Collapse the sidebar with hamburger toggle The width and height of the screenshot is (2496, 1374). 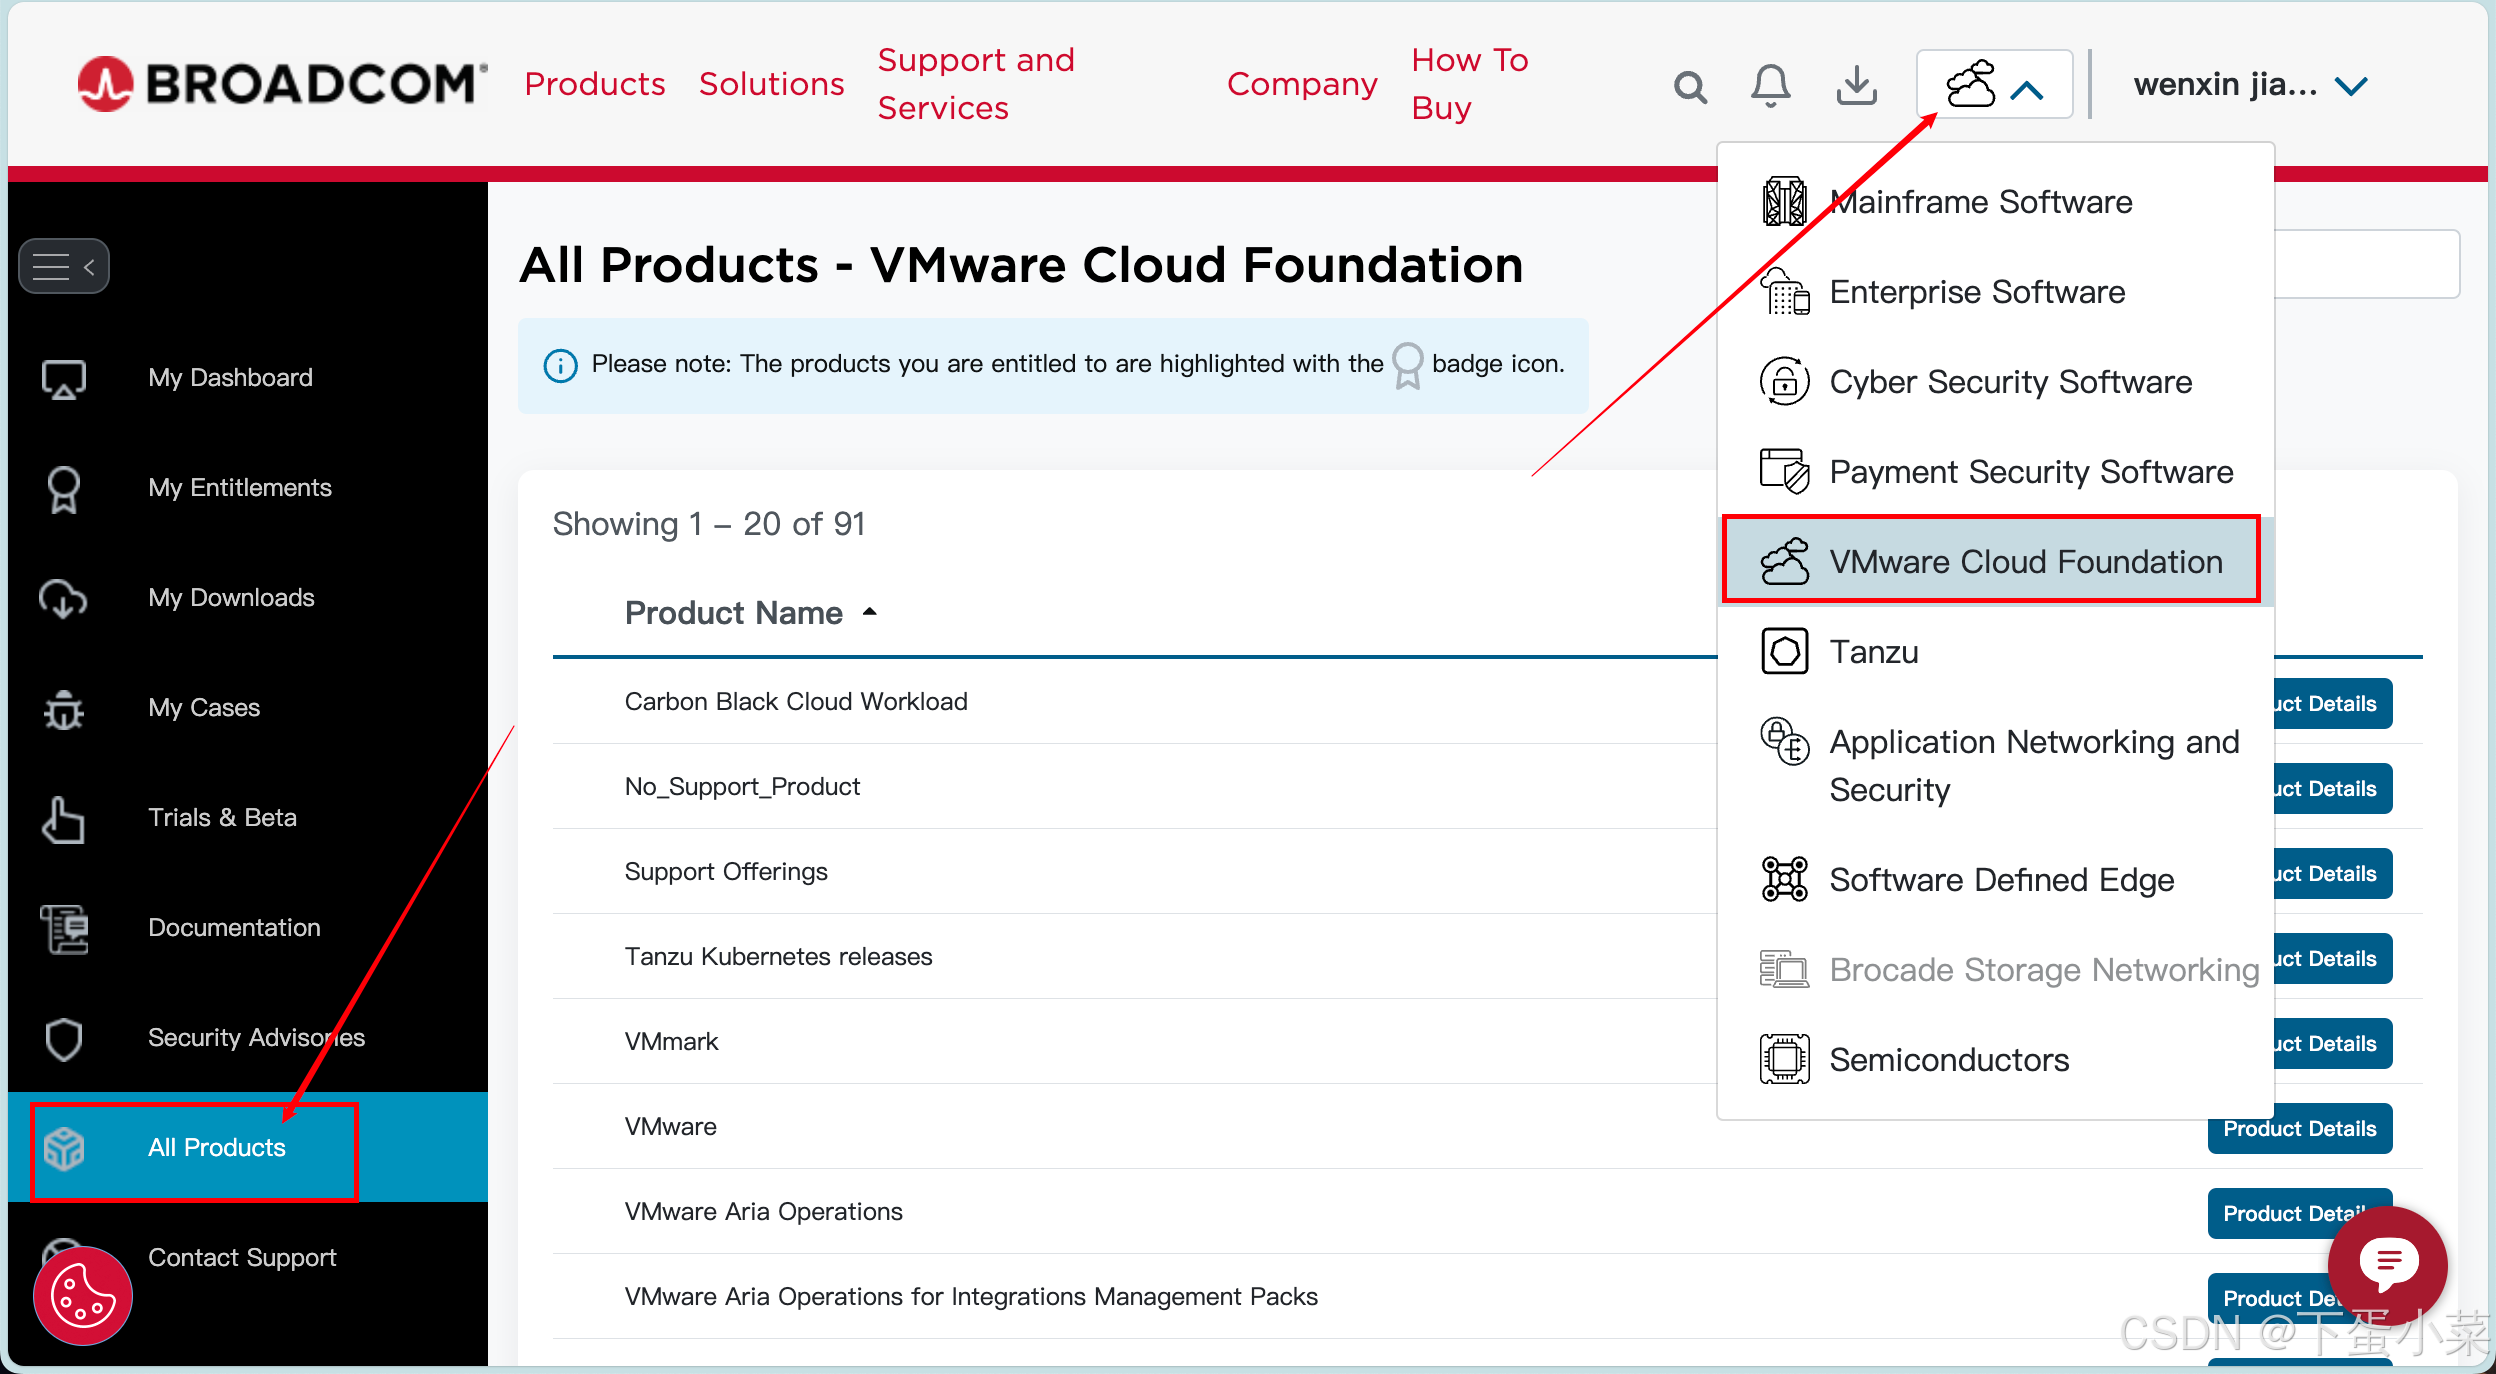coord(64,266)
